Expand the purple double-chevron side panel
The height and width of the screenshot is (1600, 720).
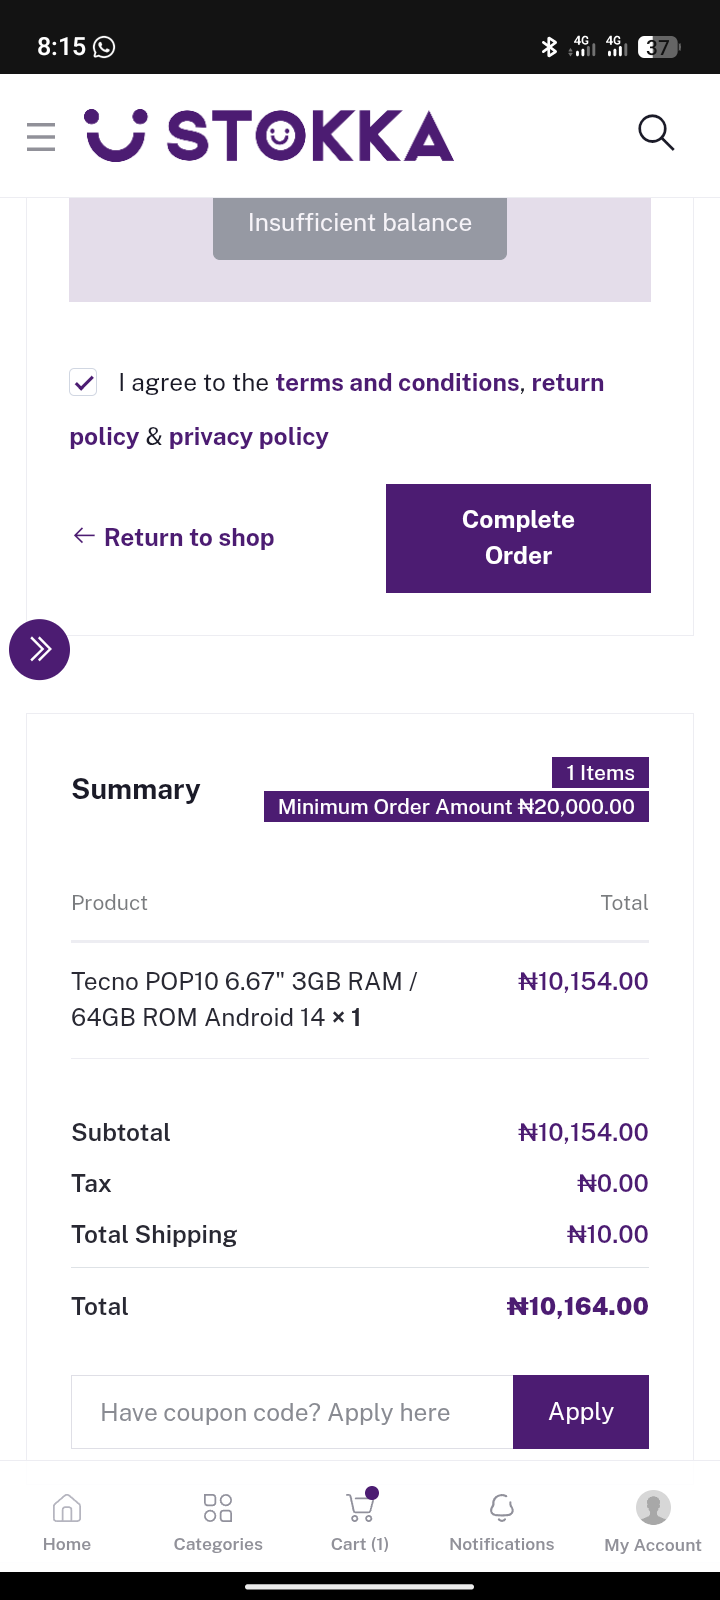39,649
